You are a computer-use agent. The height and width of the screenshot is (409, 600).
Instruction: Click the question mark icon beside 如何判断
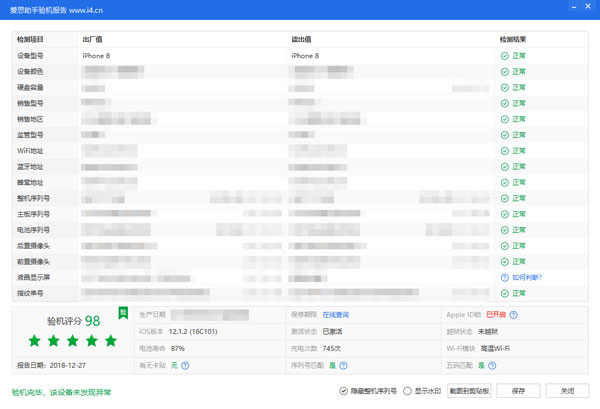505,277
